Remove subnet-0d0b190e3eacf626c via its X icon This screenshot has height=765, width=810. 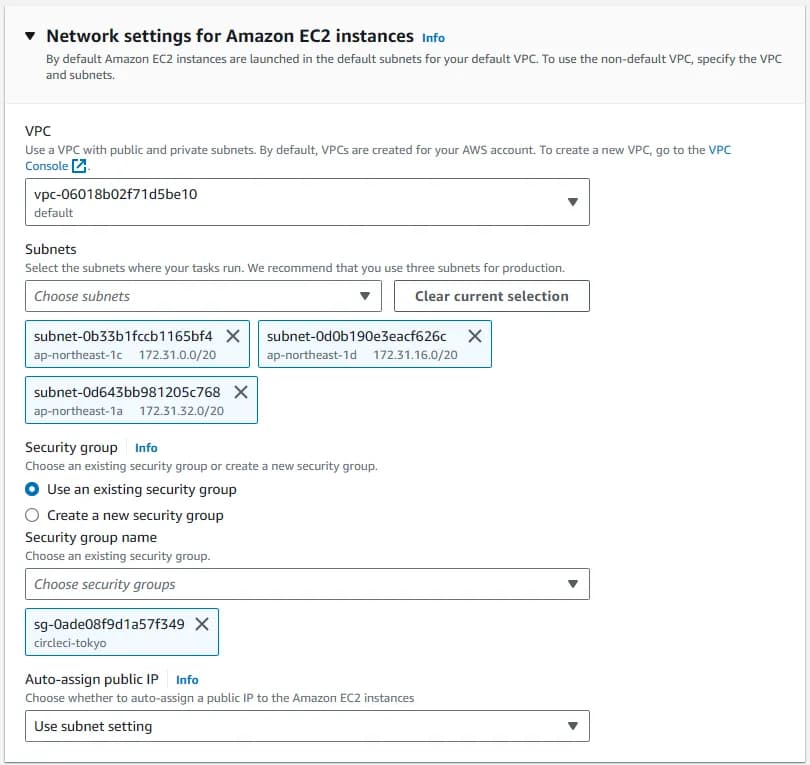[x=474, y=336]
